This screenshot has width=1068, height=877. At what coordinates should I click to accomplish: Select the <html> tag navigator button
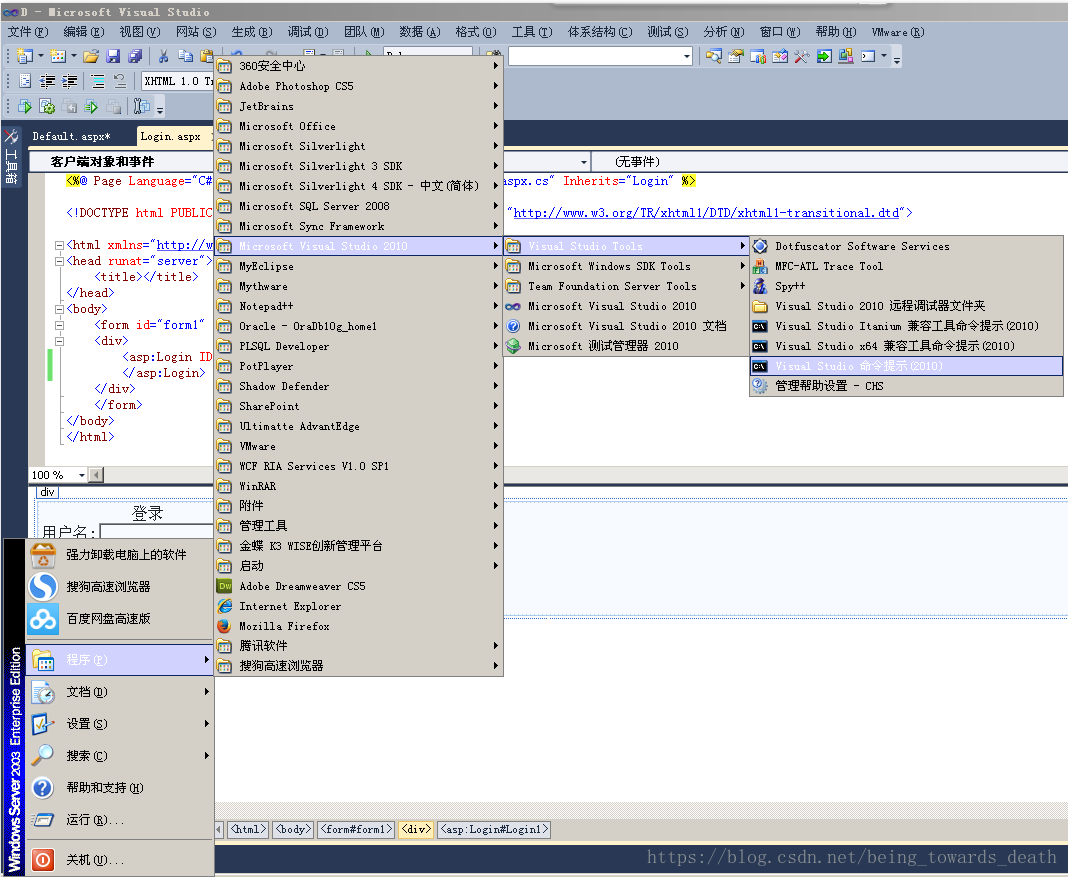248,829
